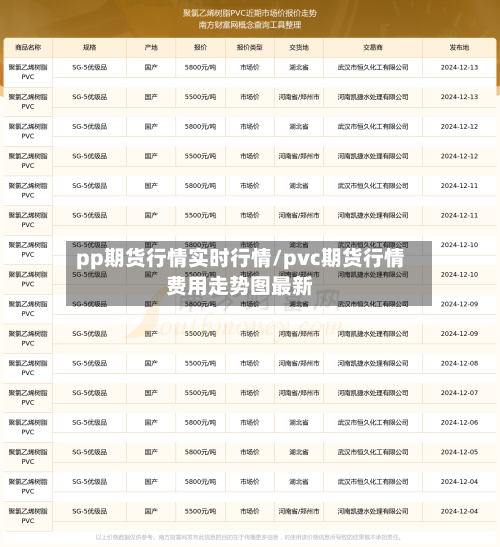Click 河南凯捷水处理有限公司 in the 2024-12-08 row
Image resolution: width=500 pixels, height=547 pixels.
[x=373, y=364]
